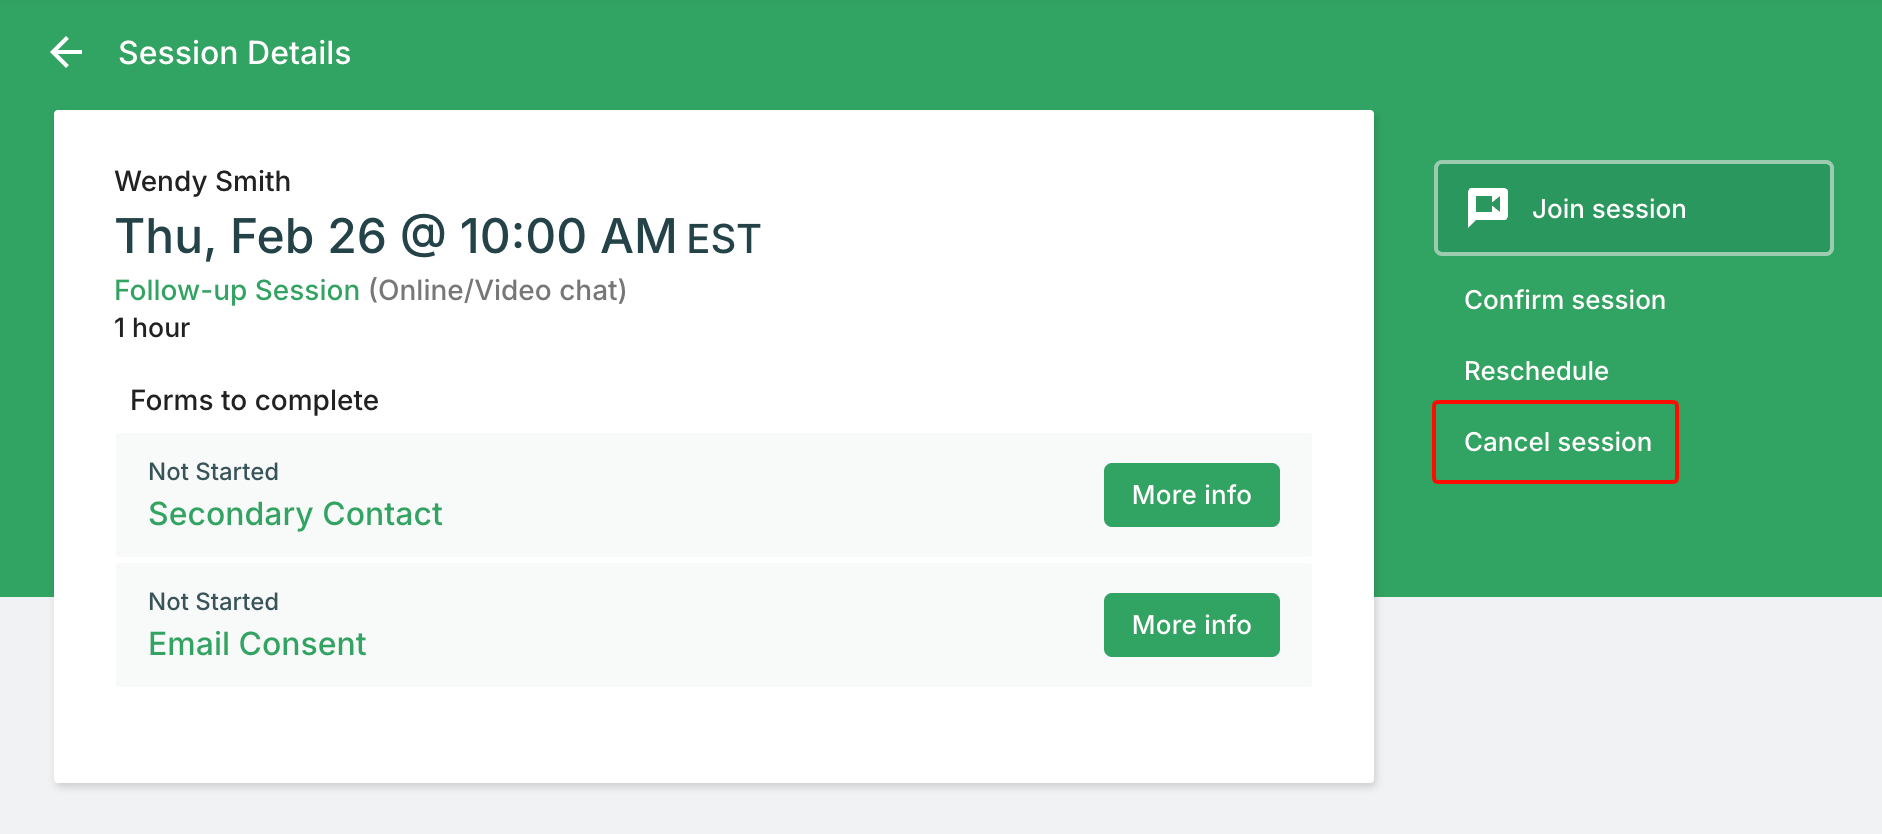Click the Online/Video chat label
The image size is (1882, 834).
[497, 290]
